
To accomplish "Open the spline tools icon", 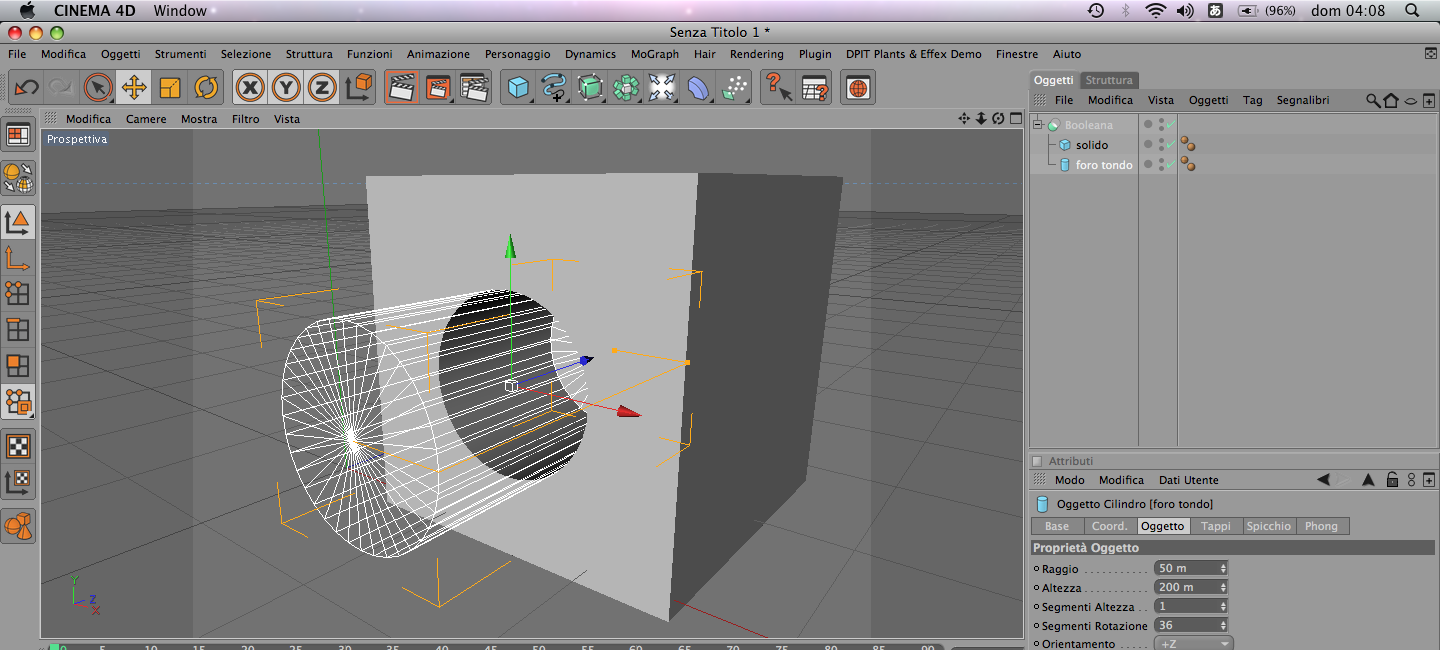I will coord(553,88).
